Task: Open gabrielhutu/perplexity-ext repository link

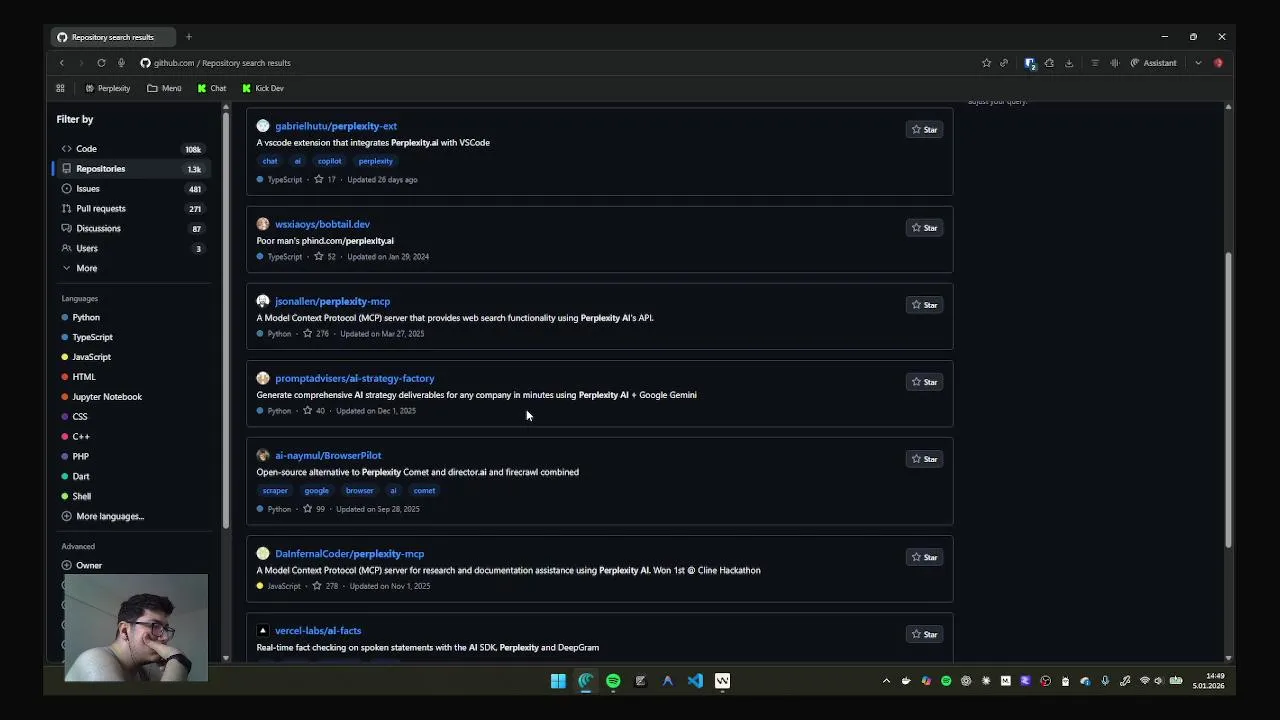Action: click(x=336, y=126)
